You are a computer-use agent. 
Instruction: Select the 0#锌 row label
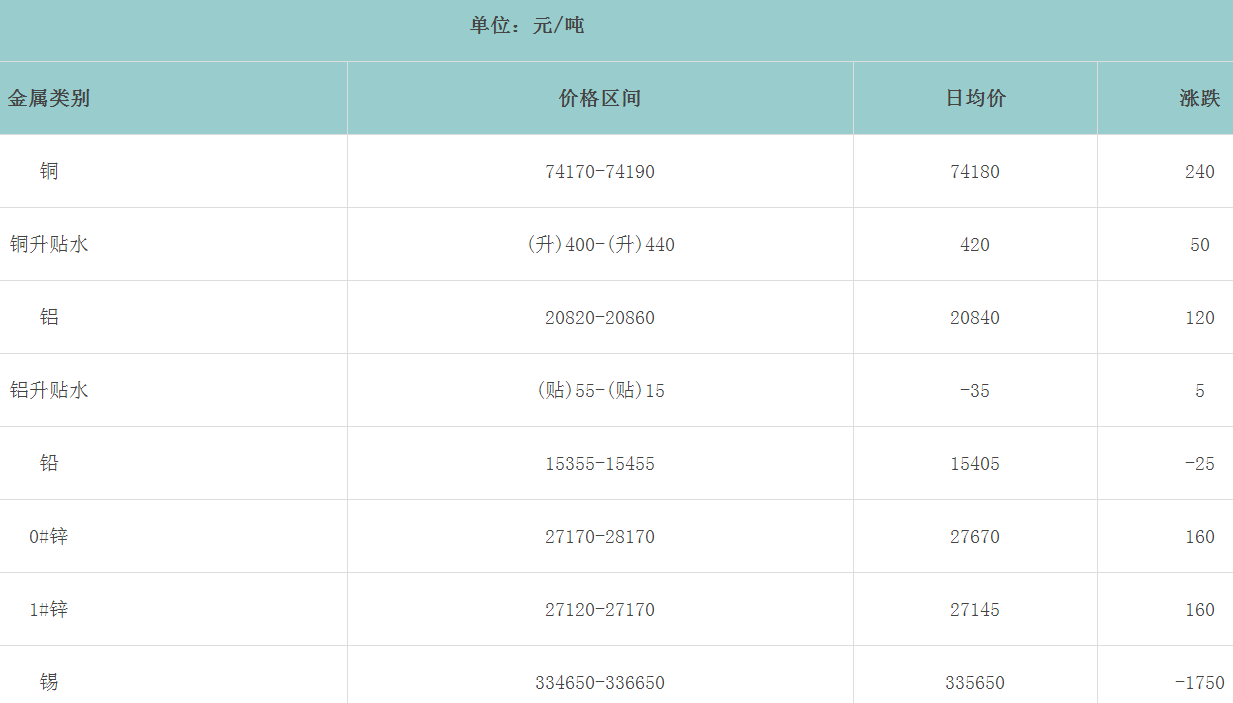[49, 536]
